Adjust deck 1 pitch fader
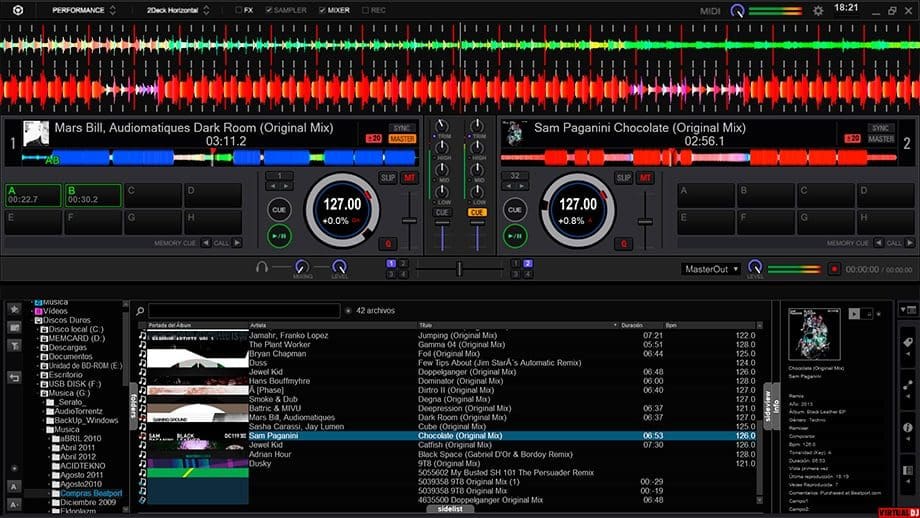The height and width of the screenshot is (518, 920). point(409,221)
